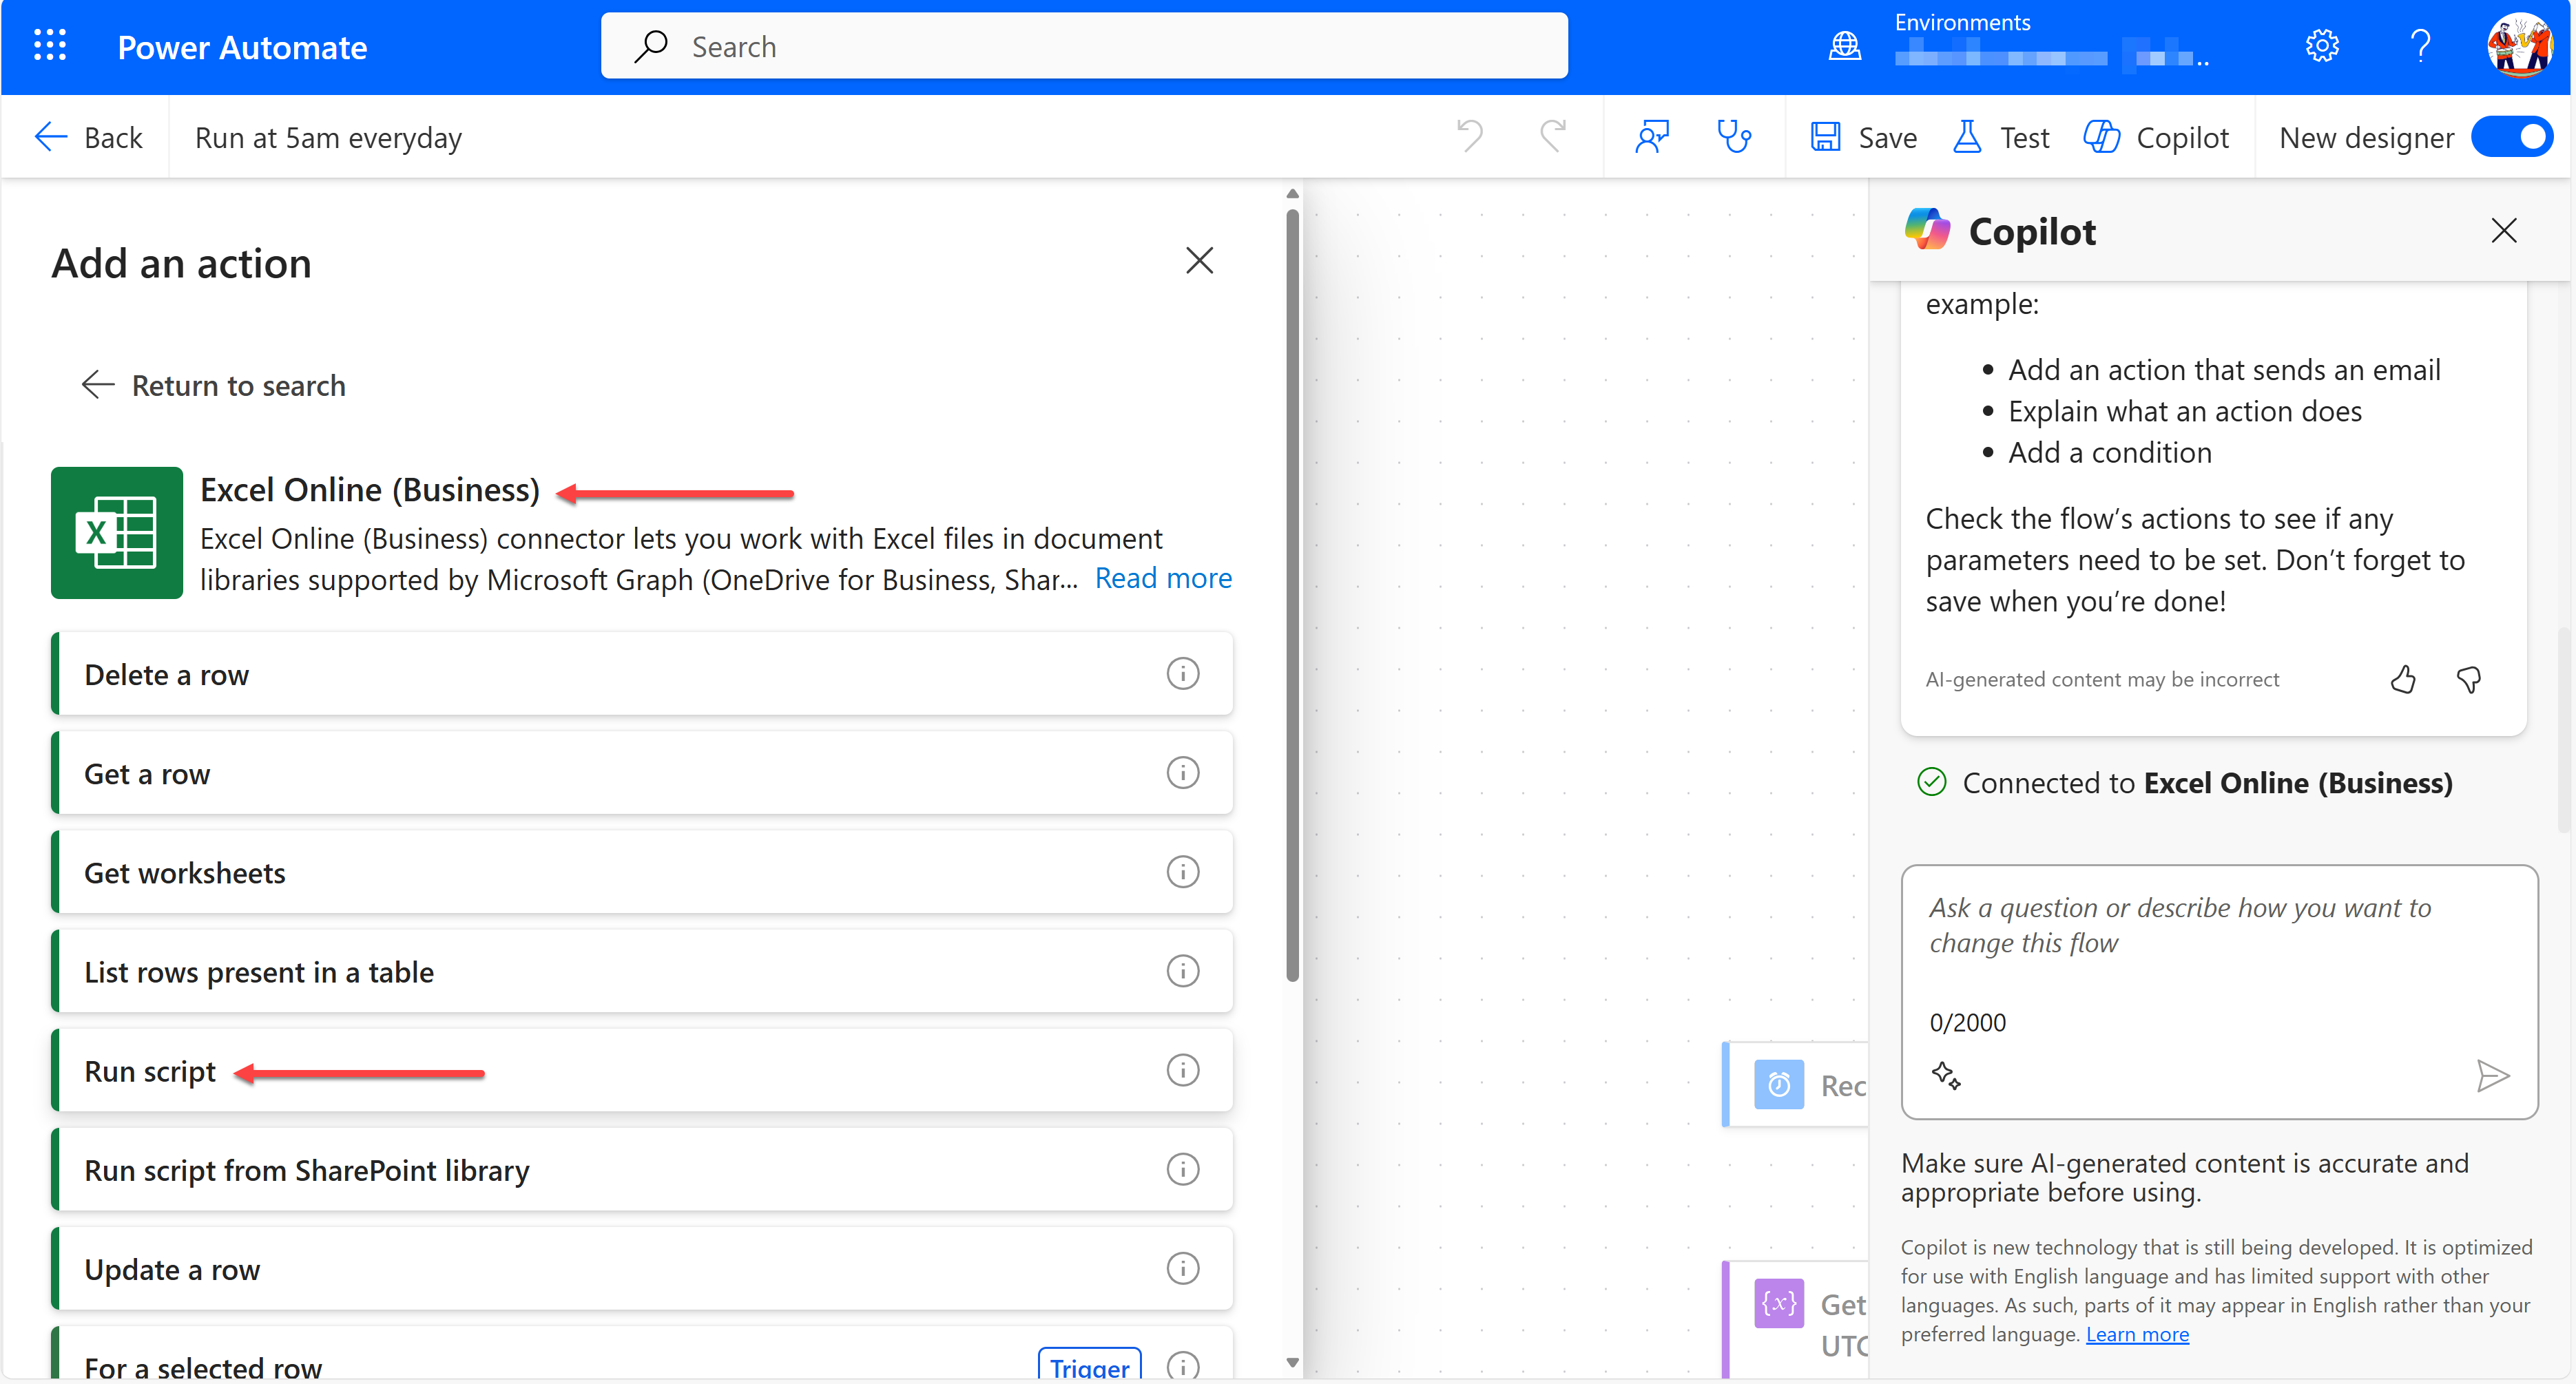Open the user profile avatar
Screen dimensions: 2576x1384
point(2519,46)
